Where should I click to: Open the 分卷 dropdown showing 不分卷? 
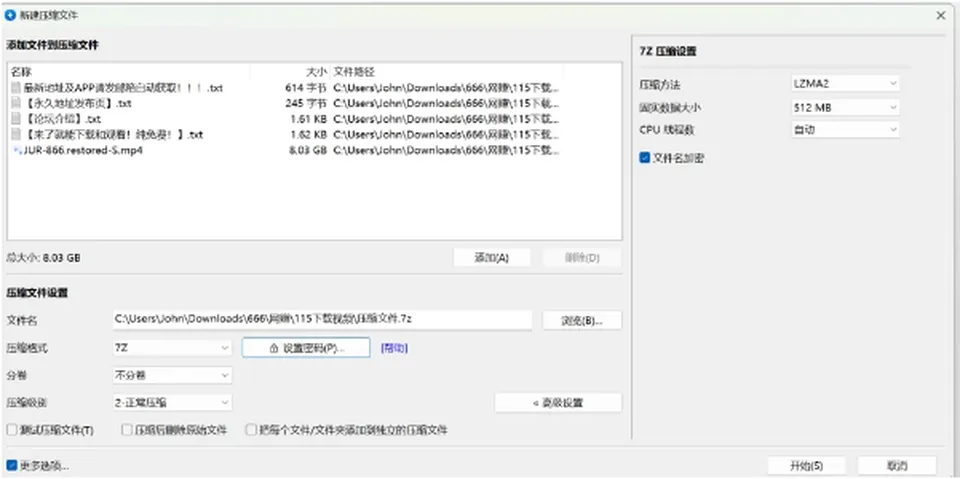(x=172, y=375)
